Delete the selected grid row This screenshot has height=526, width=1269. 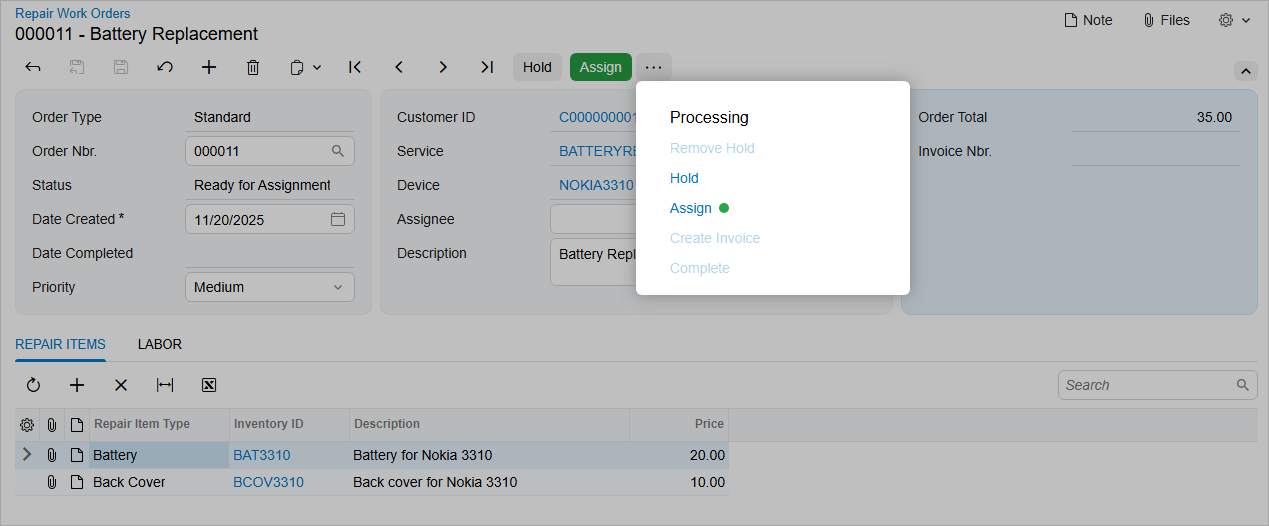121,385
